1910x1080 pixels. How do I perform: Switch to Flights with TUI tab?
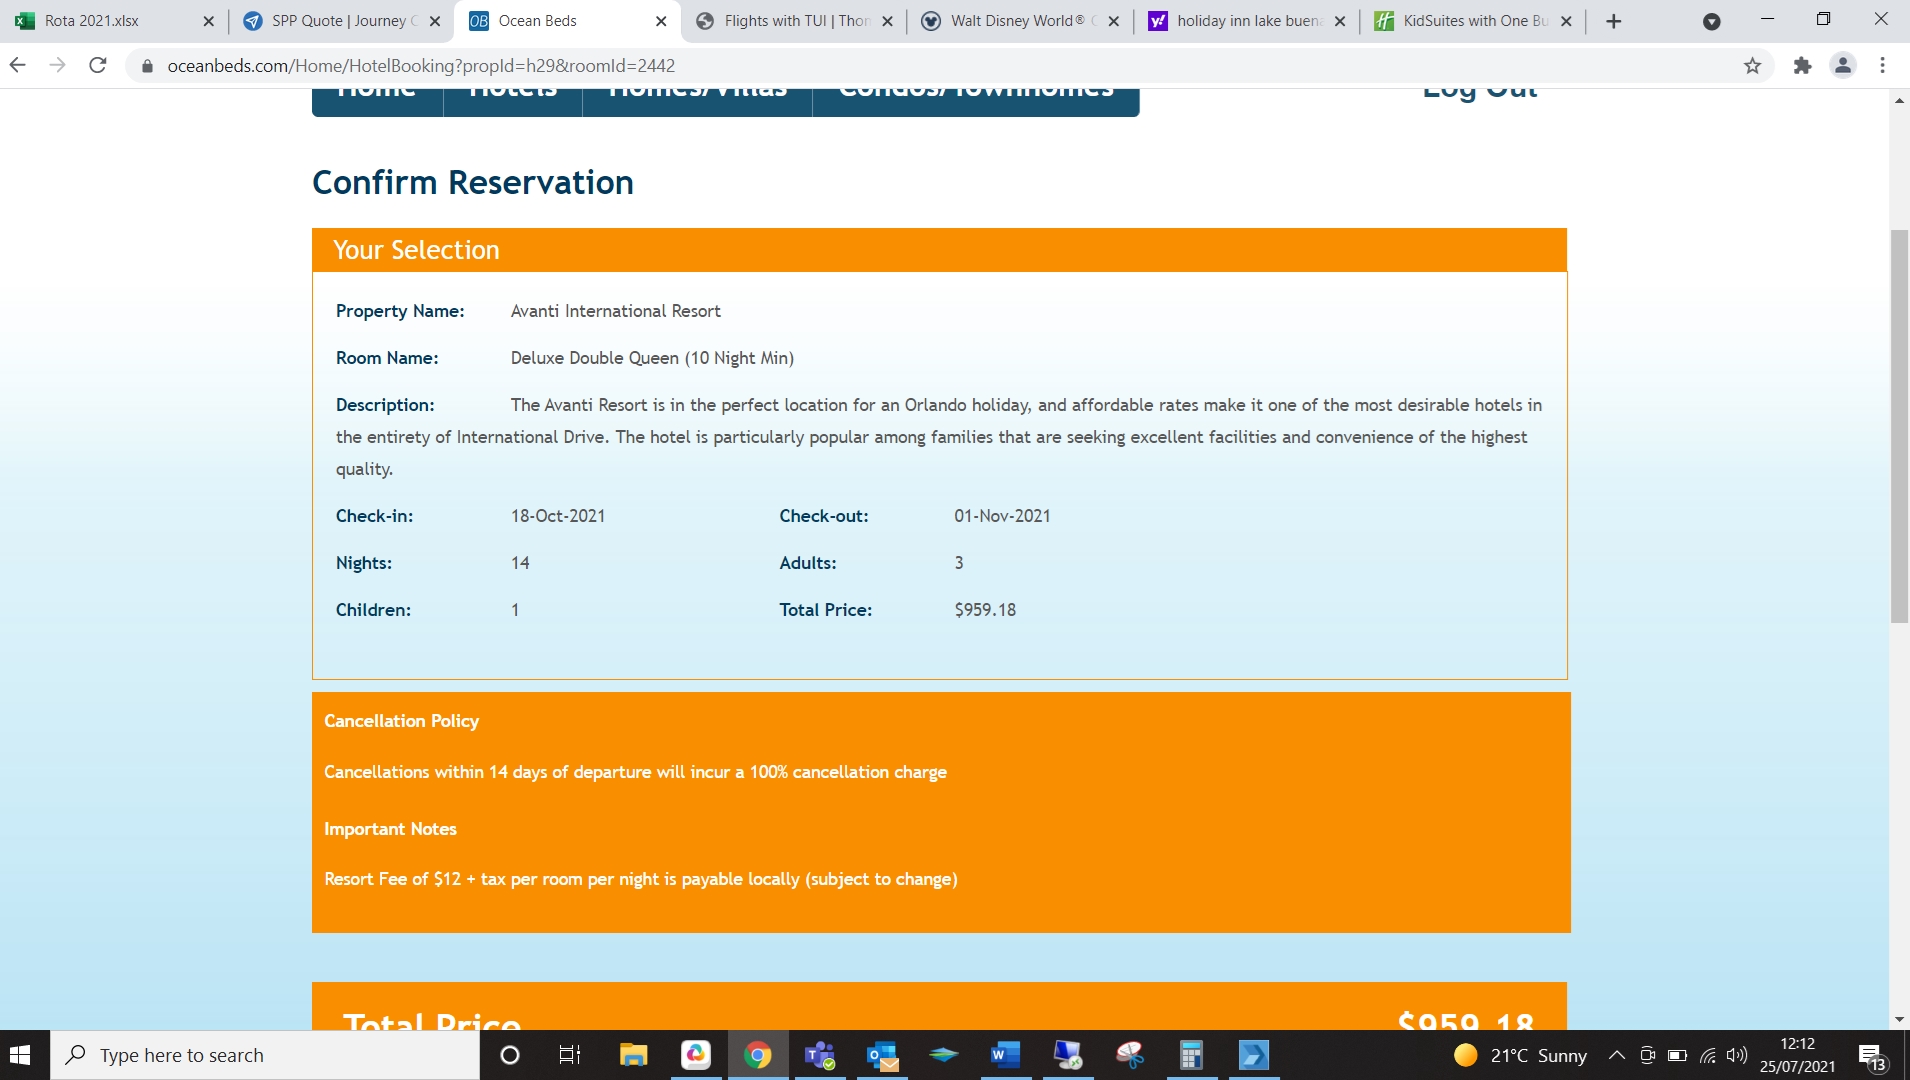pos(795,21)
